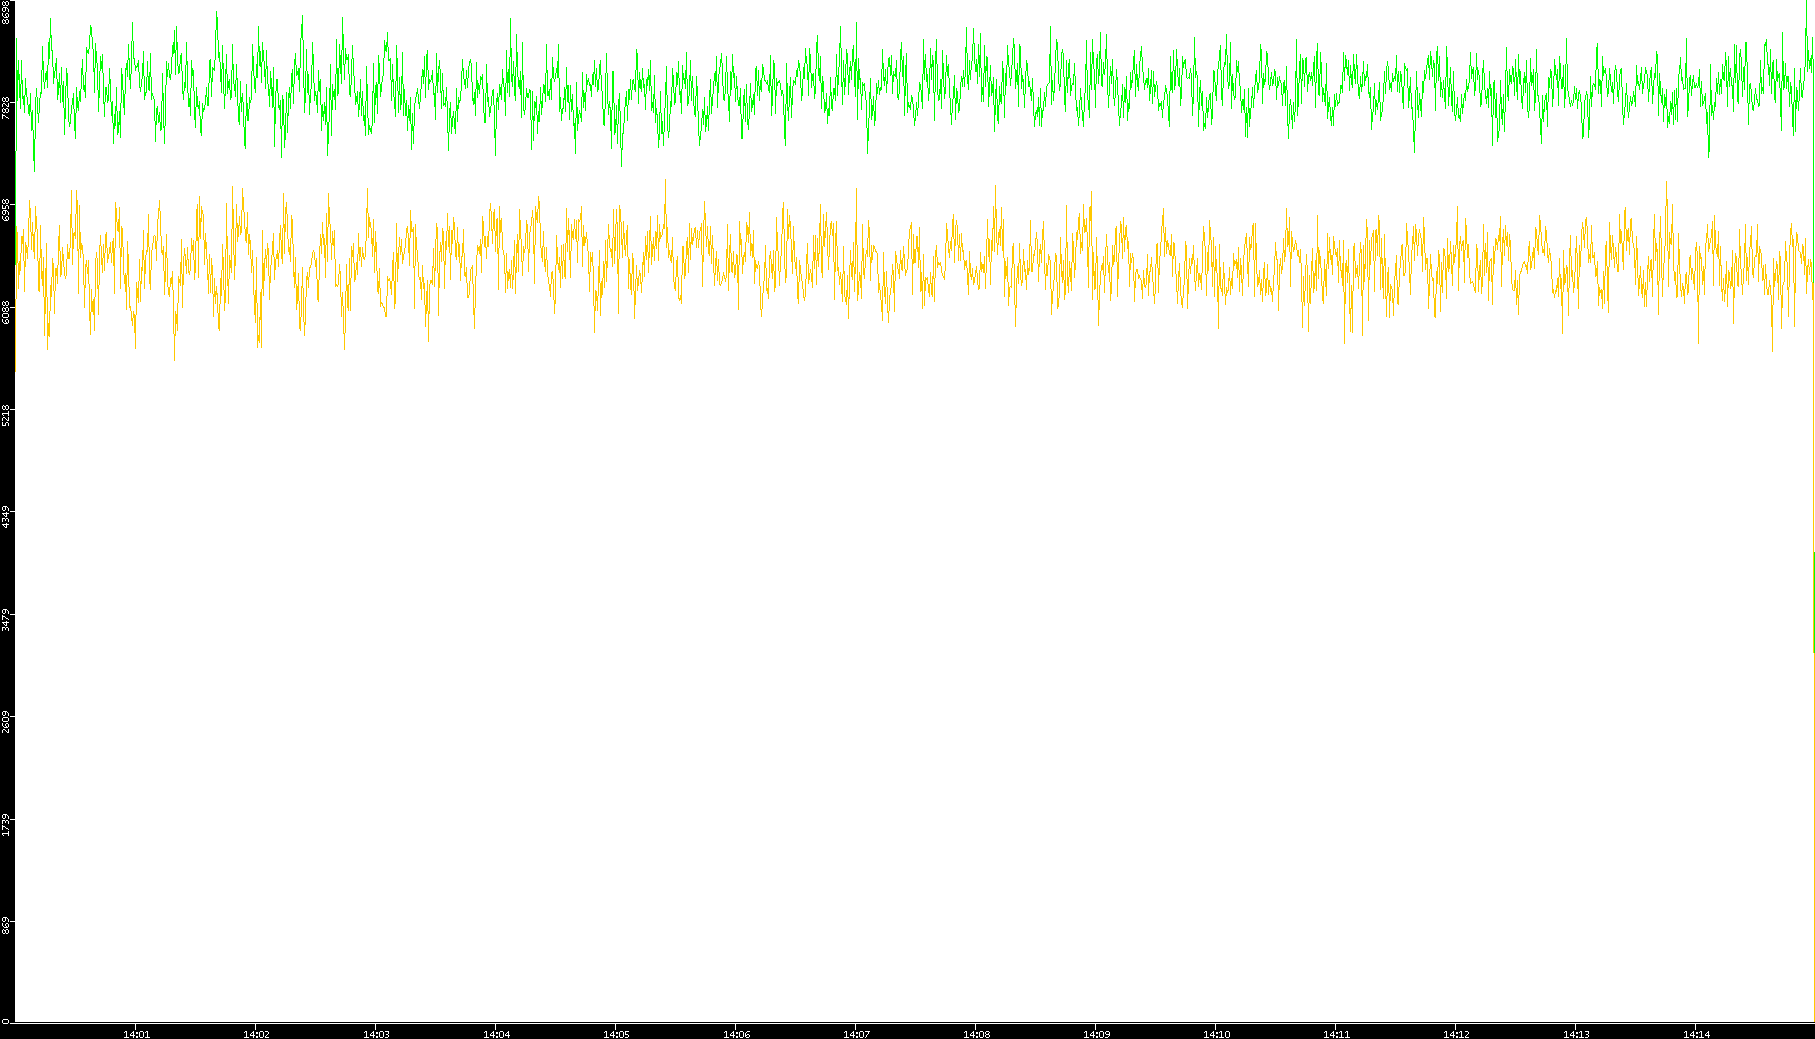Select the 14:08 time tick
This screenshot has height=1039, width=1815.
click(x=976, y=1034)
